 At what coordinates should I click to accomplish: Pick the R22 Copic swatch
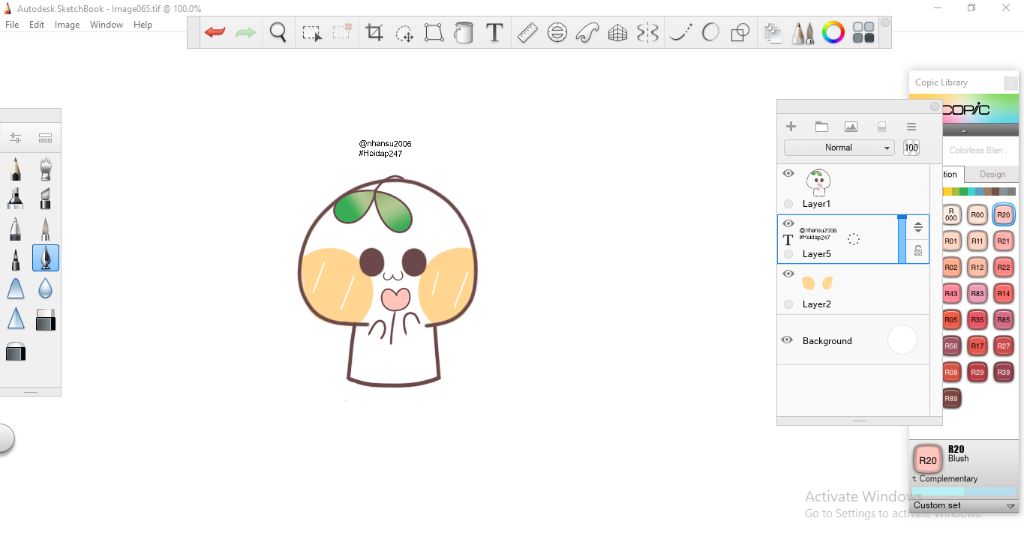(x=1003, y=267)
